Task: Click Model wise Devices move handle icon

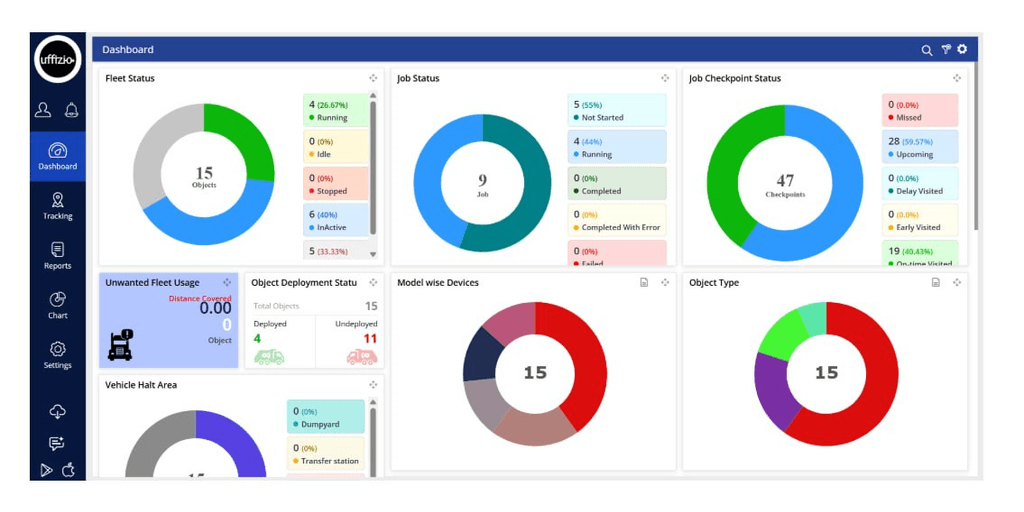Action: click(x=665, y=283)
